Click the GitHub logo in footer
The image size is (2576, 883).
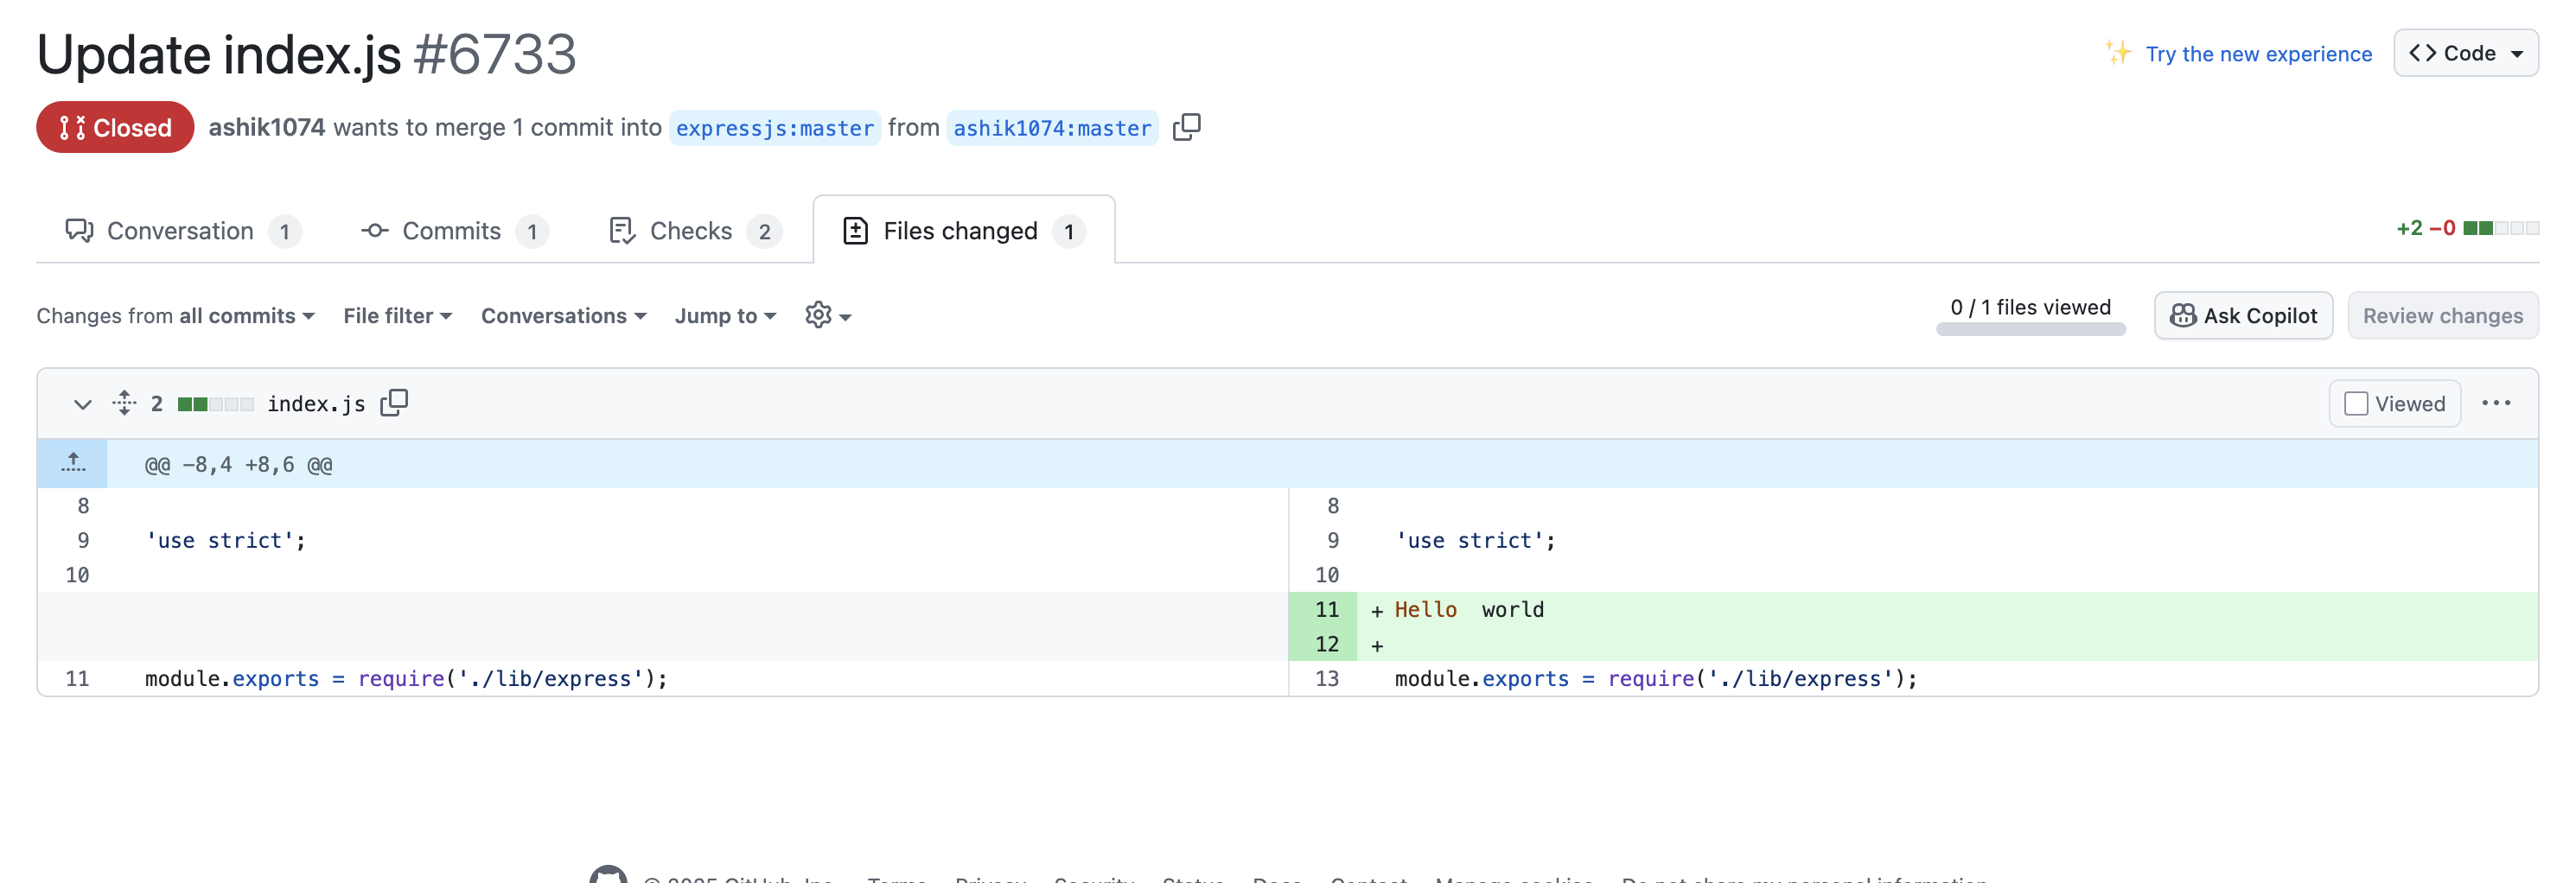click(x=608, y=876)
